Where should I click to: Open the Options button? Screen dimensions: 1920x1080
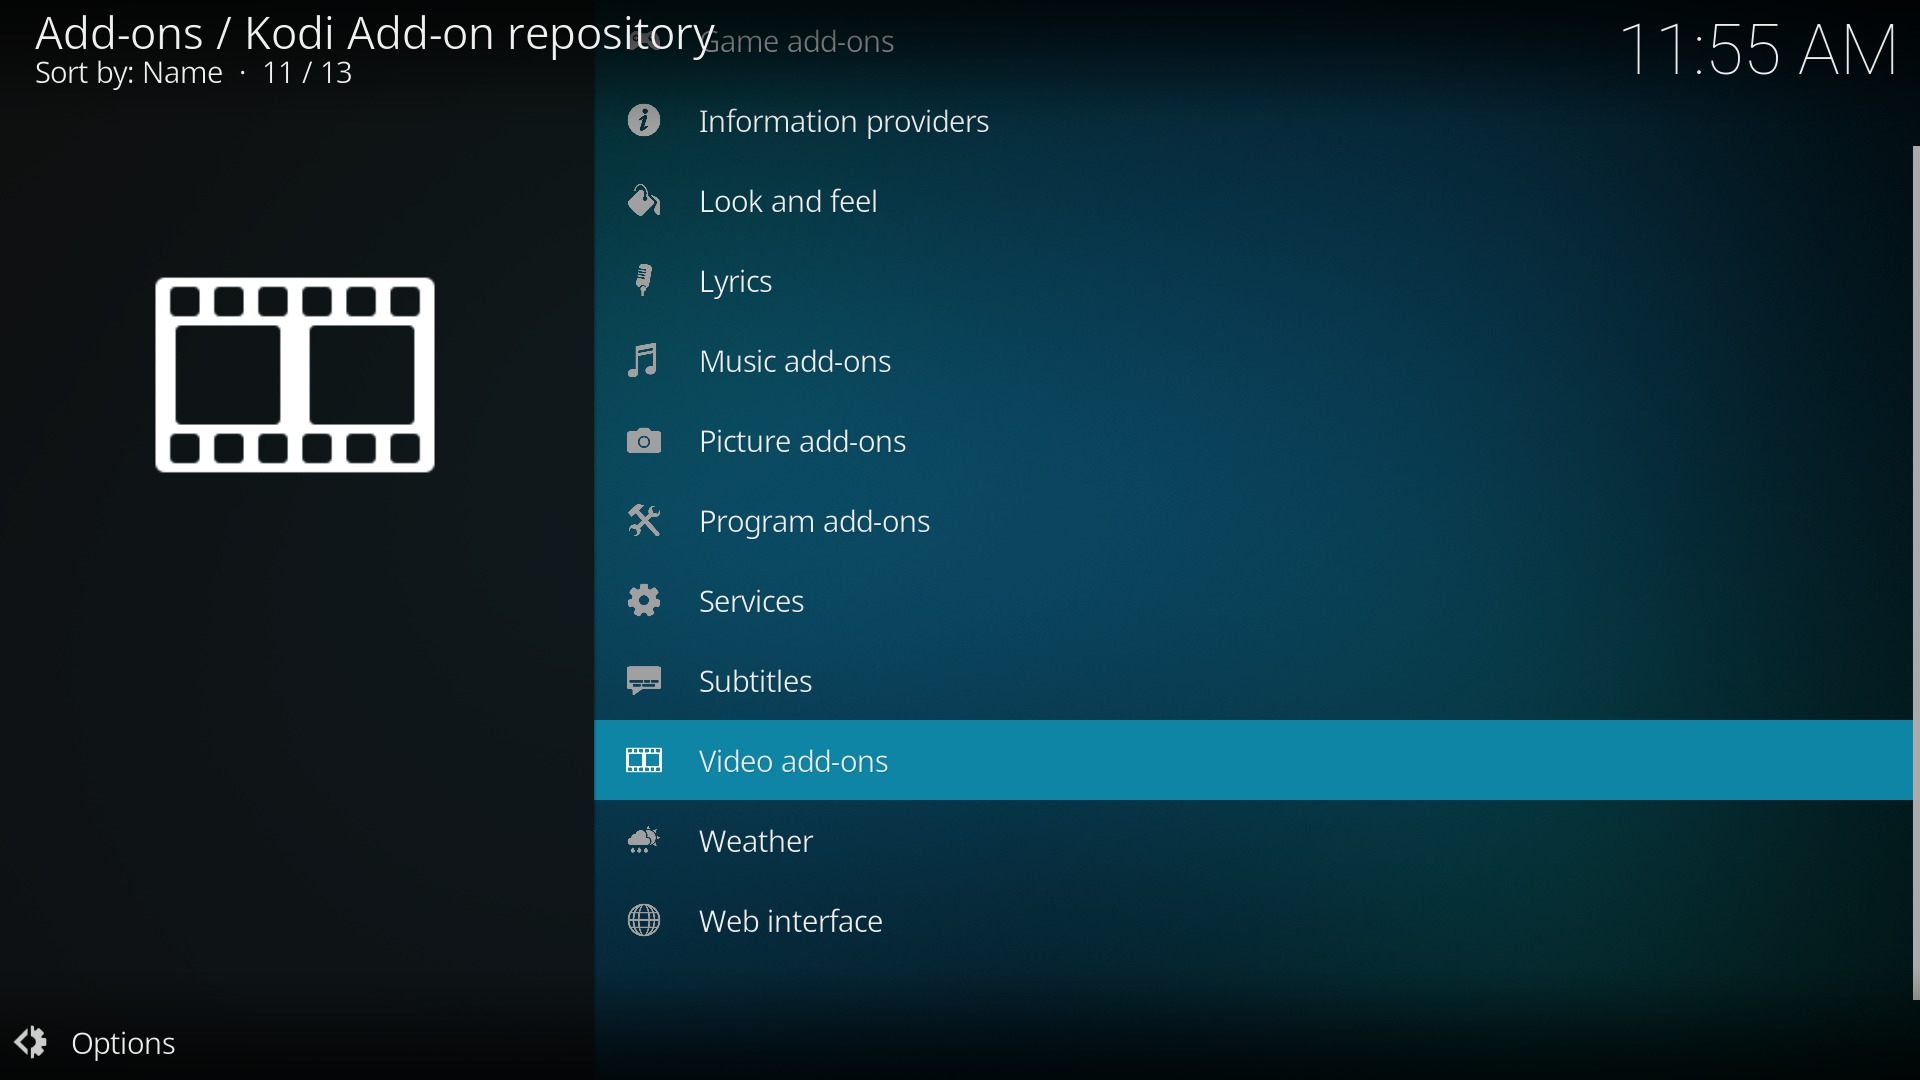pyautogui.click(x=98, y=1044)
